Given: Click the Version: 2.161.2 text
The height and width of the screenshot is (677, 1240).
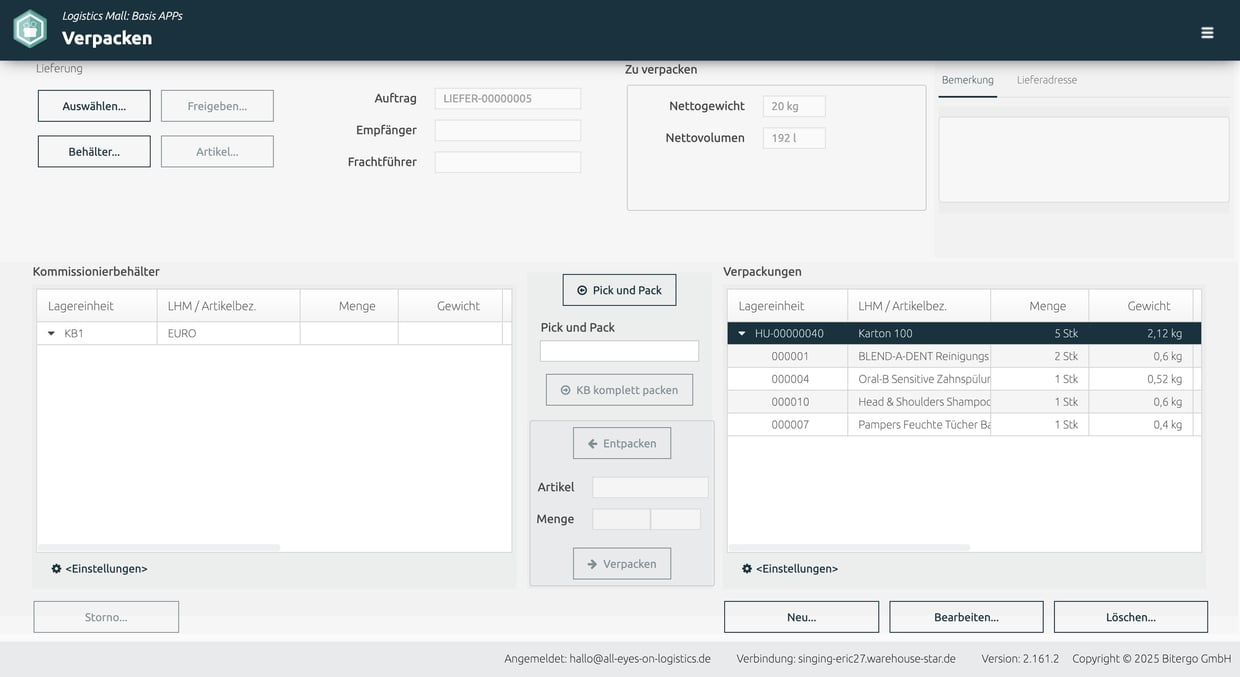Looking at the screenshot, I should (1020, 659).
